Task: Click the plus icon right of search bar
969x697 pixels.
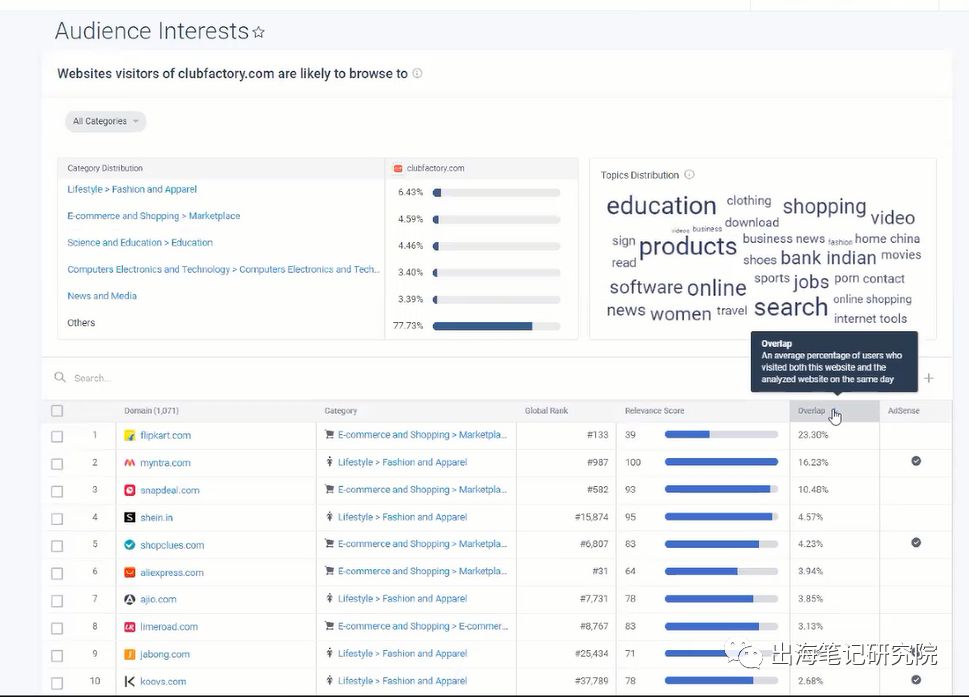Action: [928, 378]
